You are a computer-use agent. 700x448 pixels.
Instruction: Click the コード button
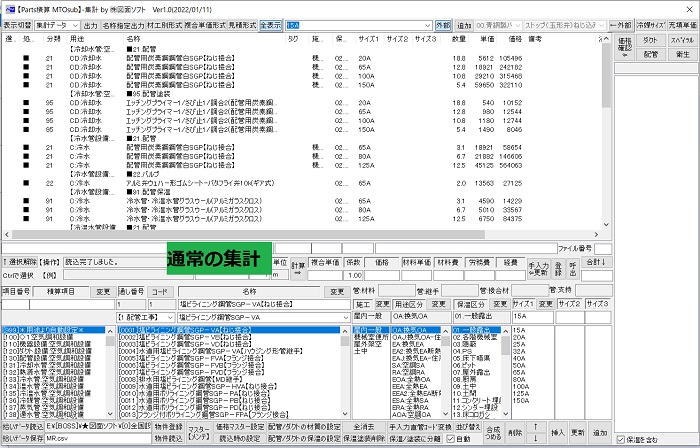(x=160, y=291)
